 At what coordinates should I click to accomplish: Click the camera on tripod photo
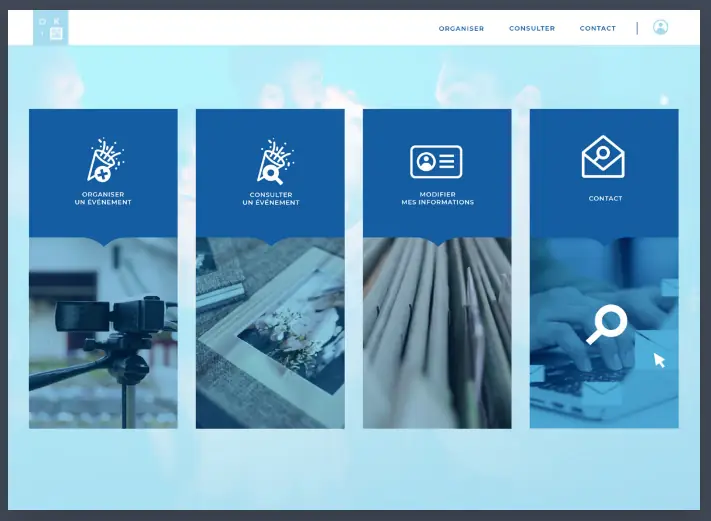pos(103,340)
